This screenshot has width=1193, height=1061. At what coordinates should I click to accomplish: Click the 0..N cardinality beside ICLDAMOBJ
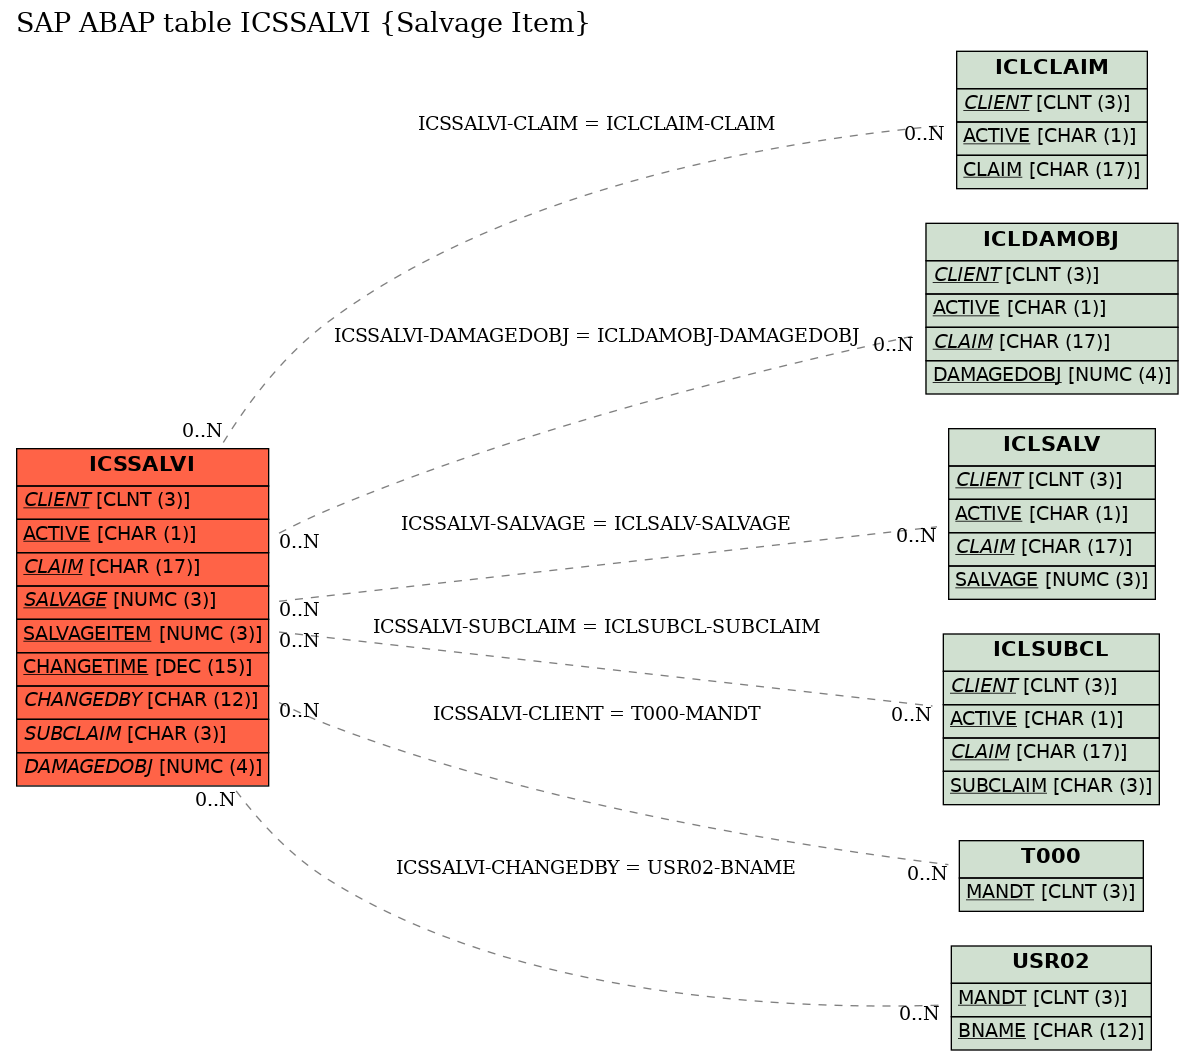893,345
